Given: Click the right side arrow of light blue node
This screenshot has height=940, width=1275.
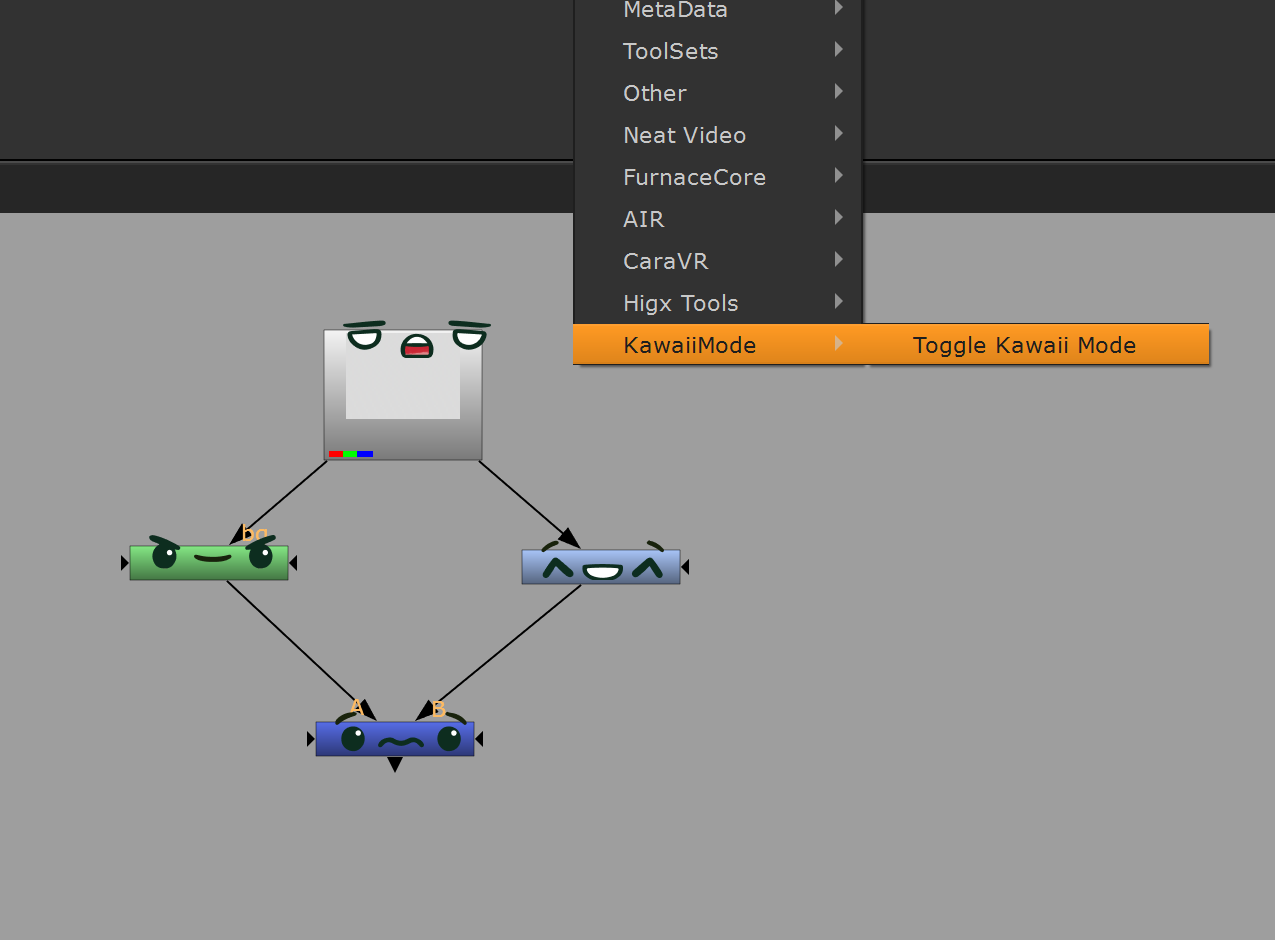Looking at the screenshot, I should [x=685, y=568].
